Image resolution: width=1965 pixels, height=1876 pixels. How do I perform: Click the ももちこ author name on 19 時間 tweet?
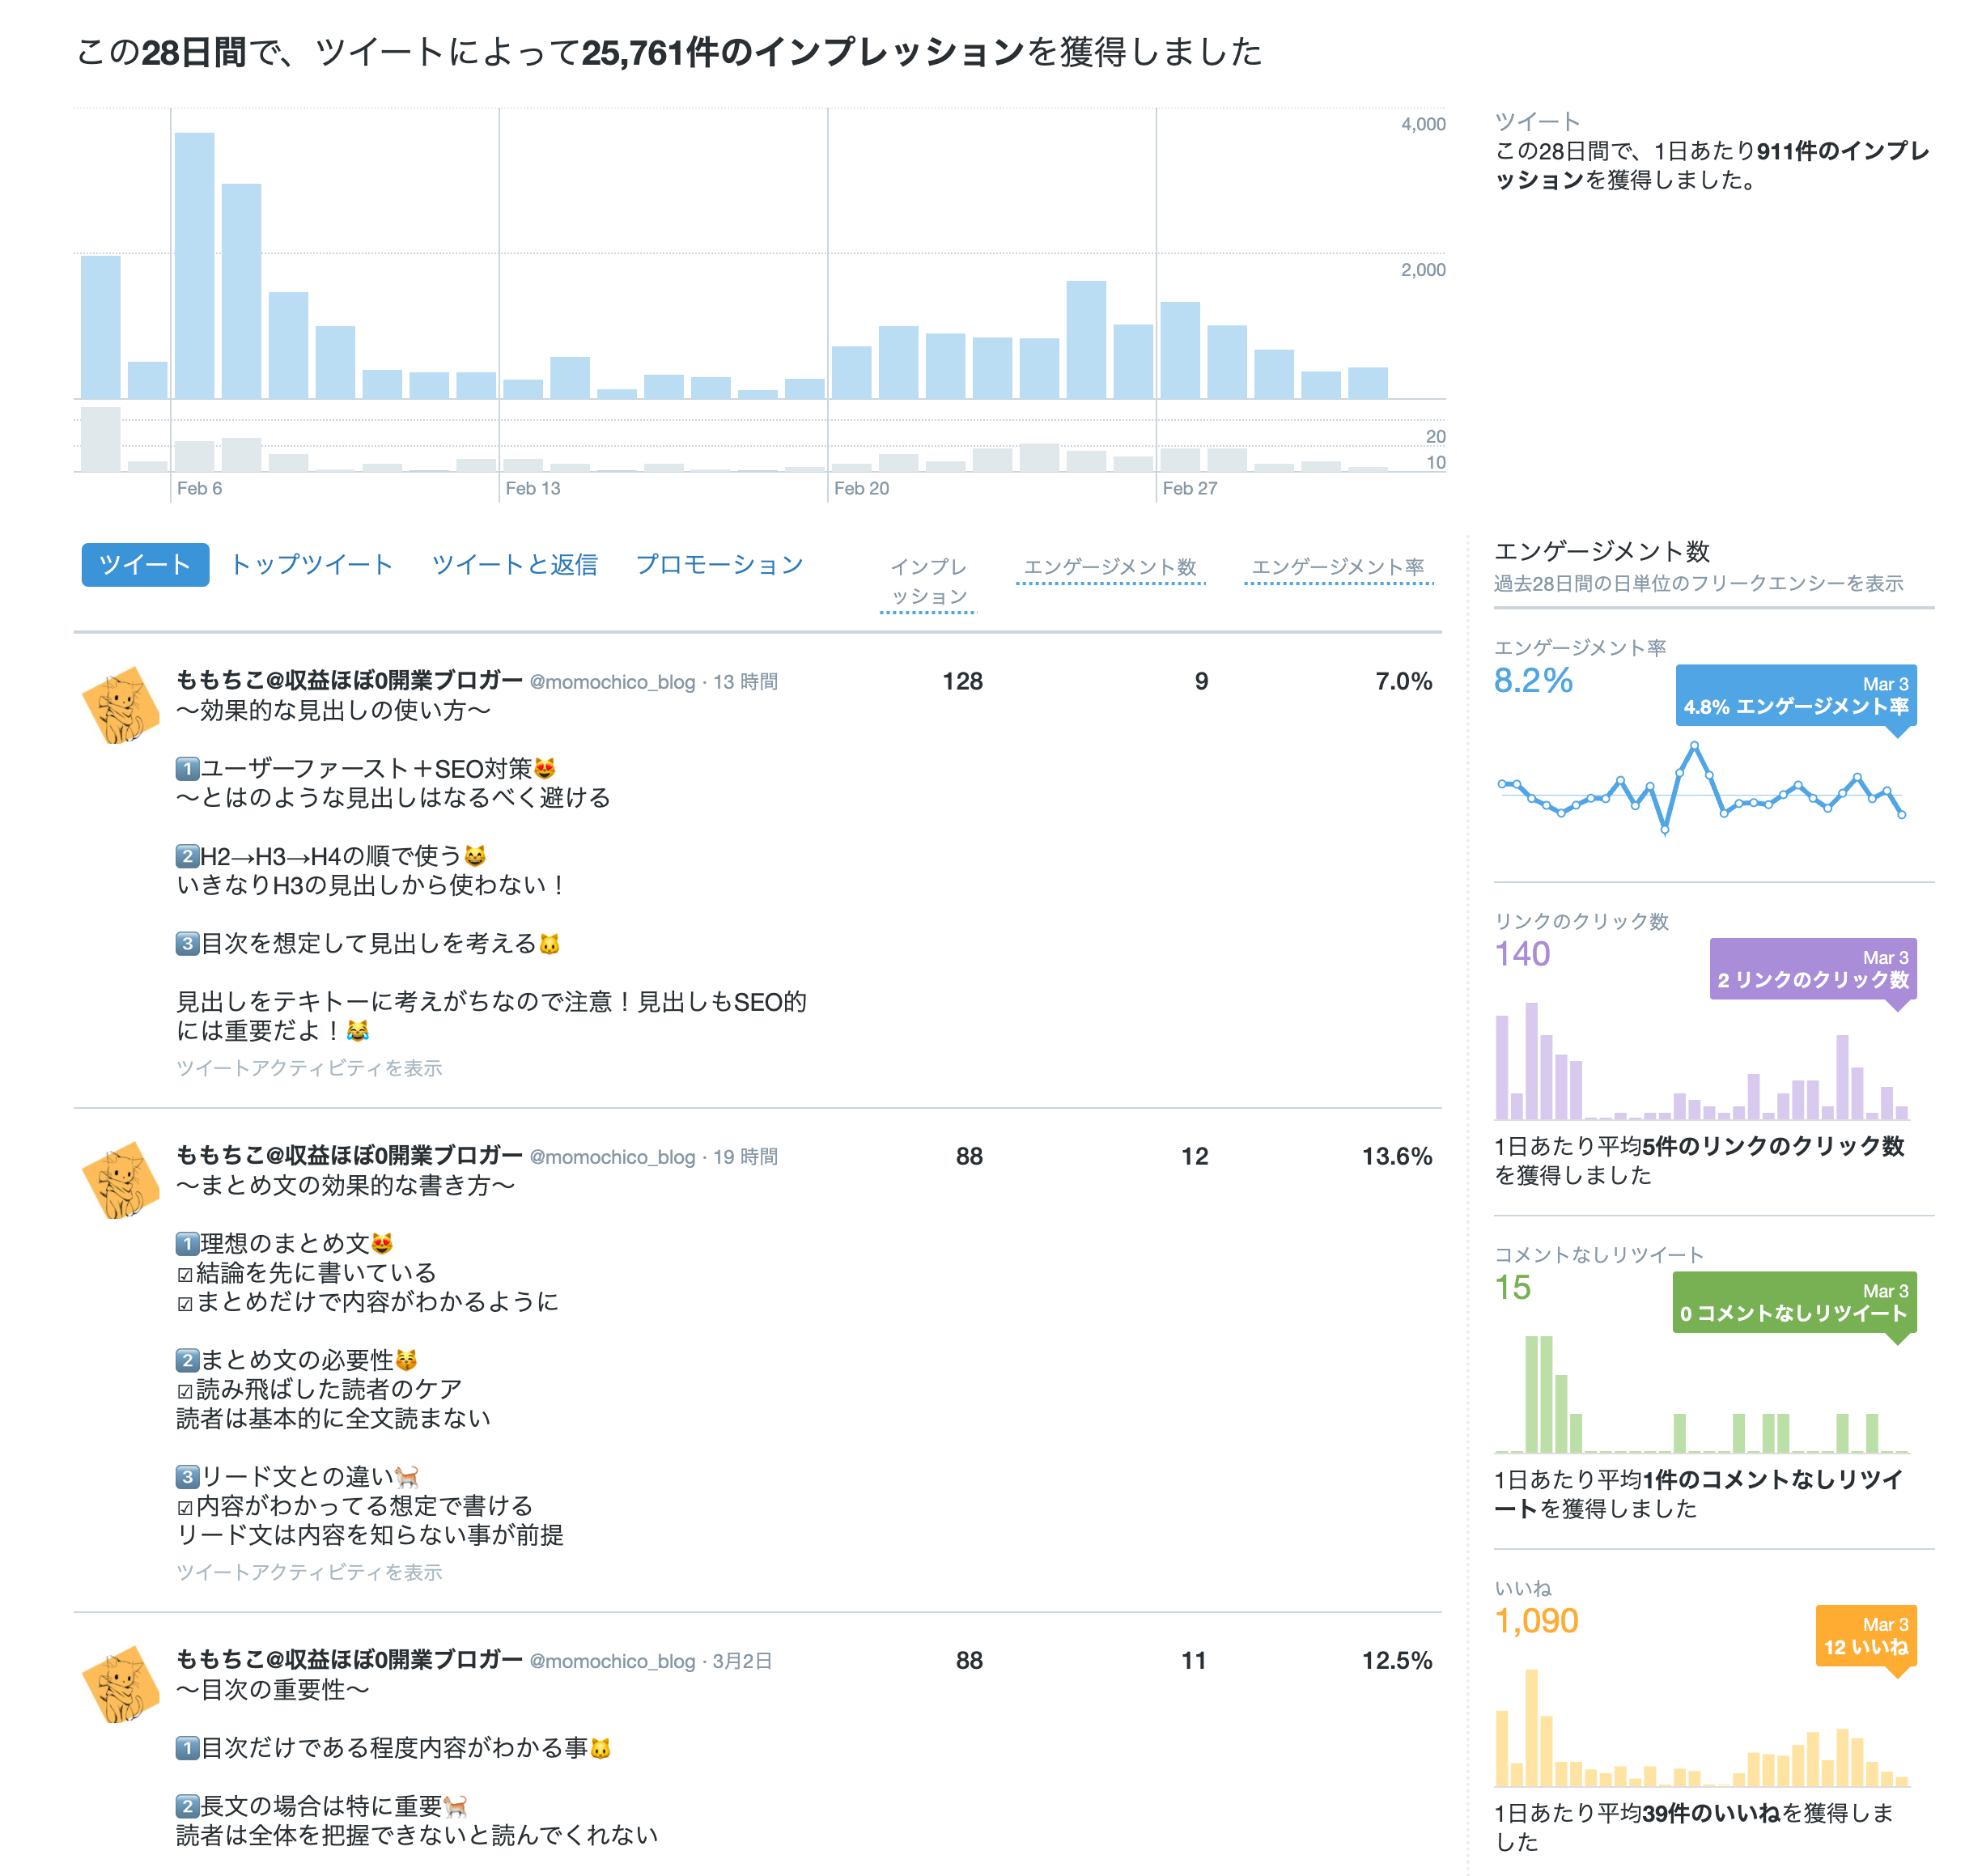(x=349, y=1156)
